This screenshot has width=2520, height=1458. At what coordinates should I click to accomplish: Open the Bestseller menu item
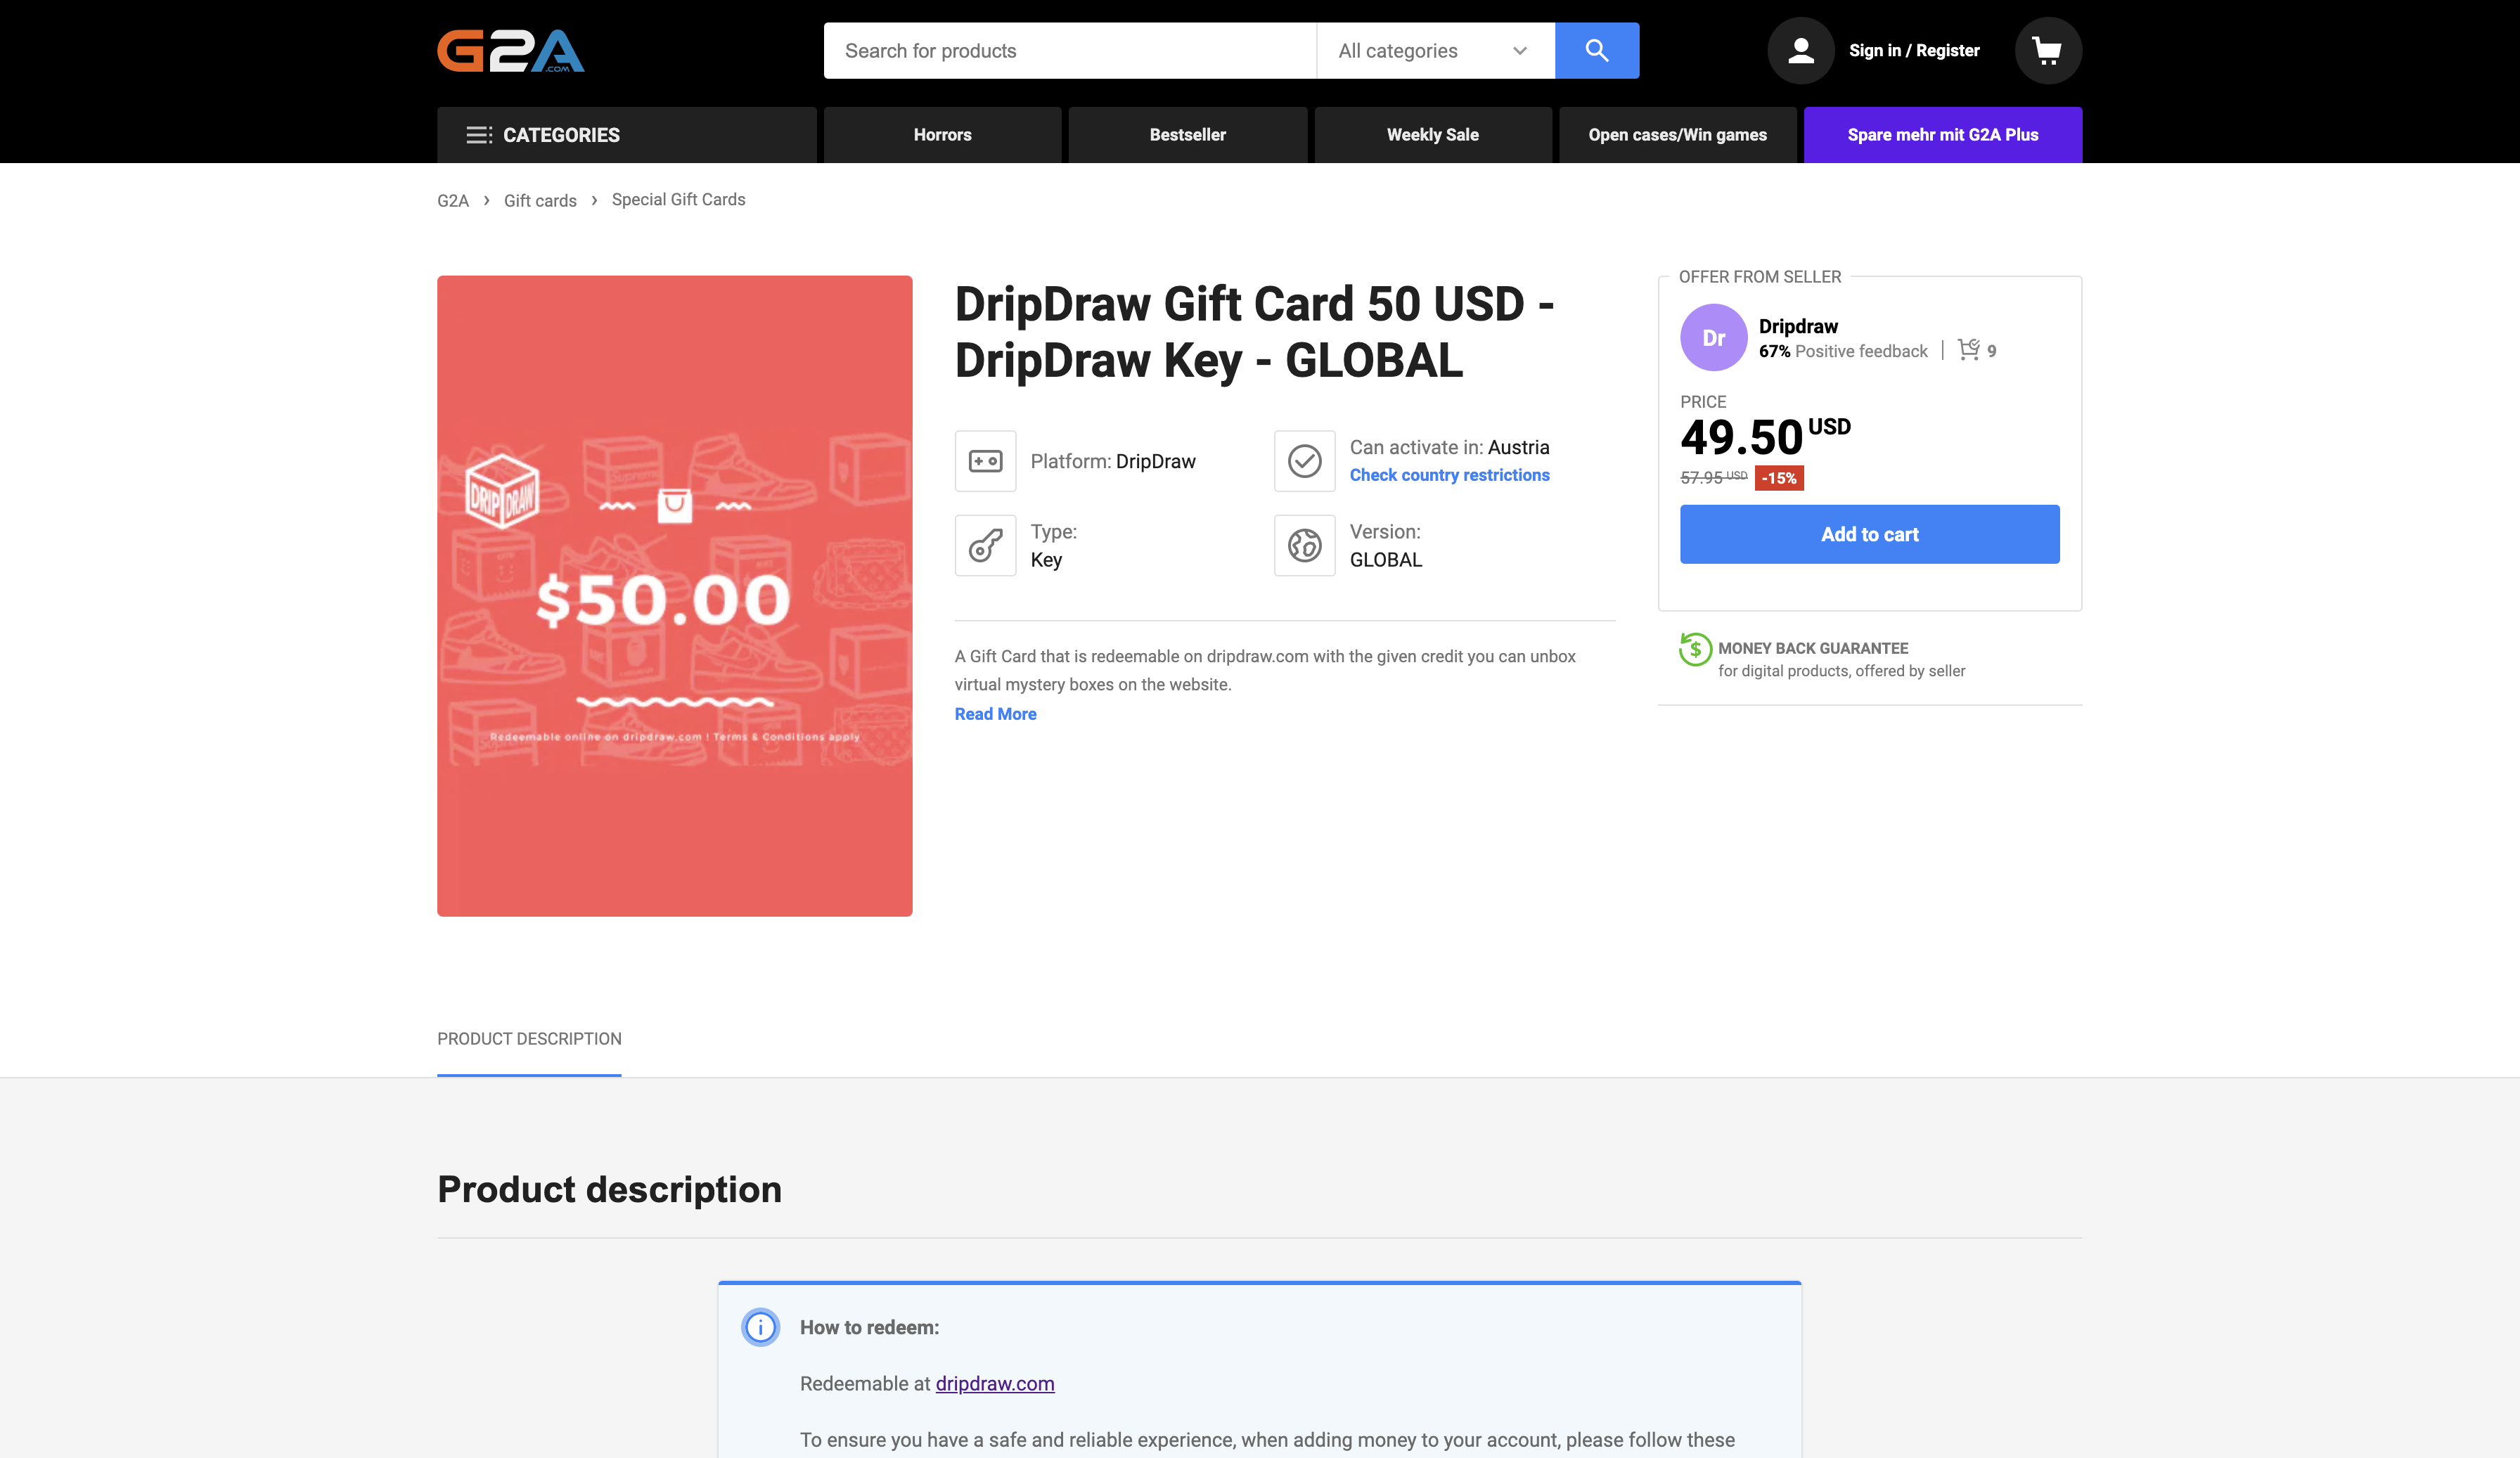pyautogui.click(x=1187, y=135)
